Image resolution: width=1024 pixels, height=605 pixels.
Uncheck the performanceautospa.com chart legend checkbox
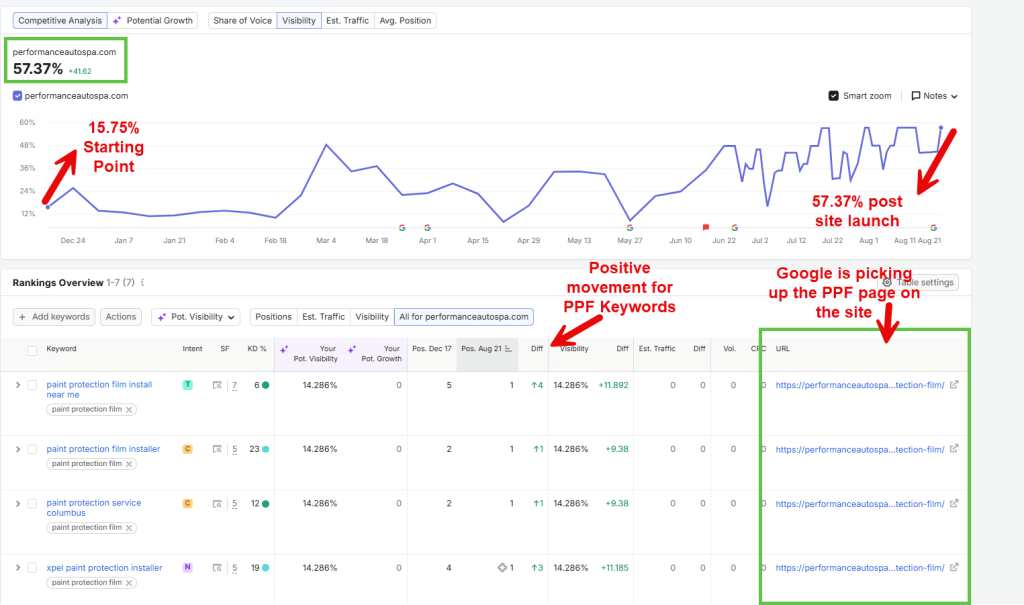(18, 95)
